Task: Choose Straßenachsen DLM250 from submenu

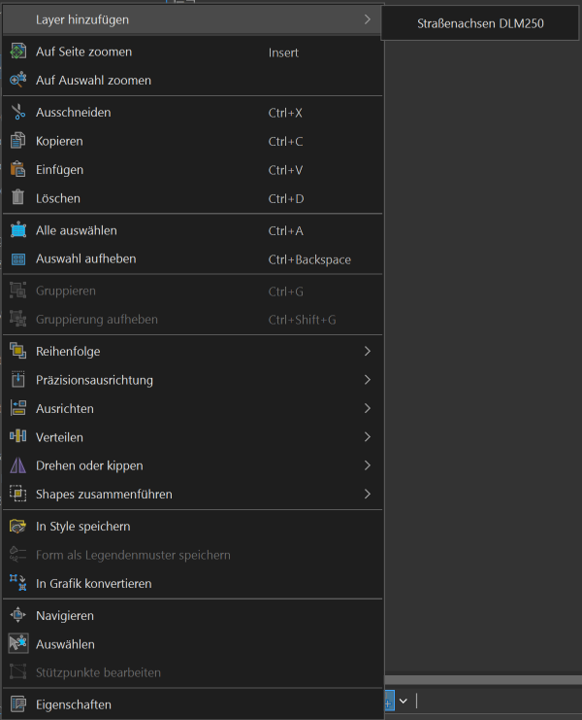Action: pos(480,23)
